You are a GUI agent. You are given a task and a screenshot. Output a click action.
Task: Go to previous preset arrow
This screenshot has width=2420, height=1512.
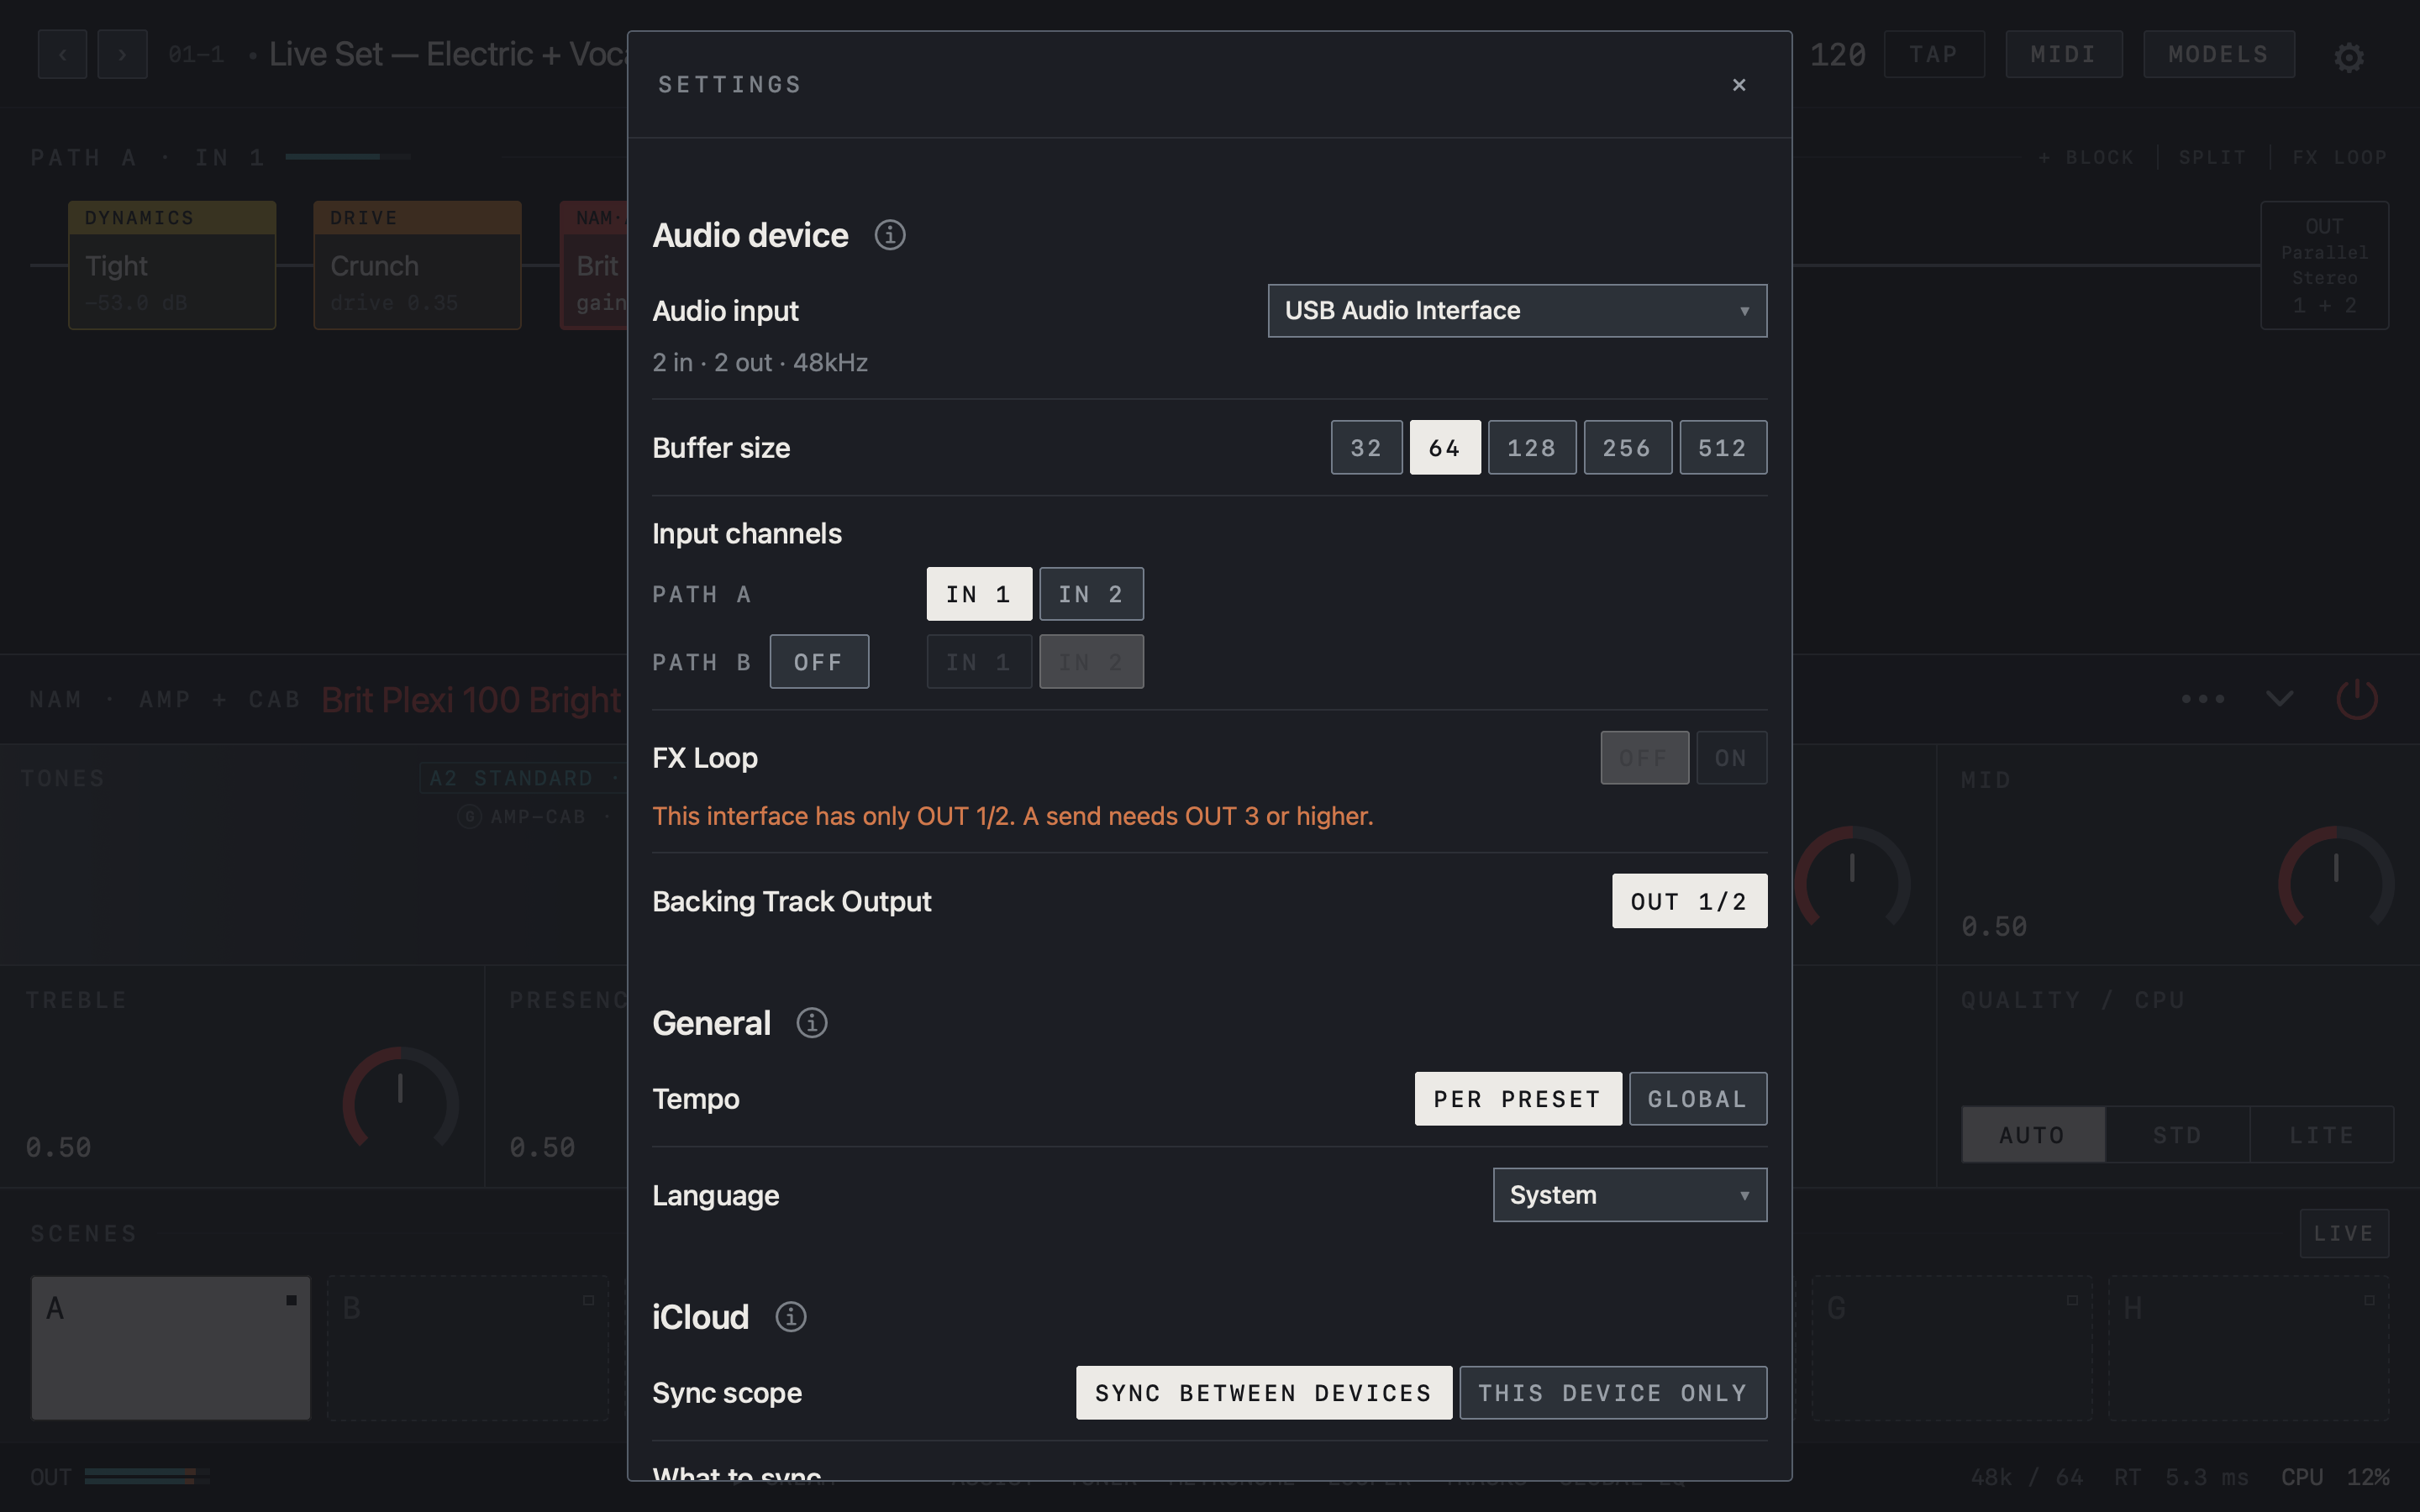coord(63,54)
